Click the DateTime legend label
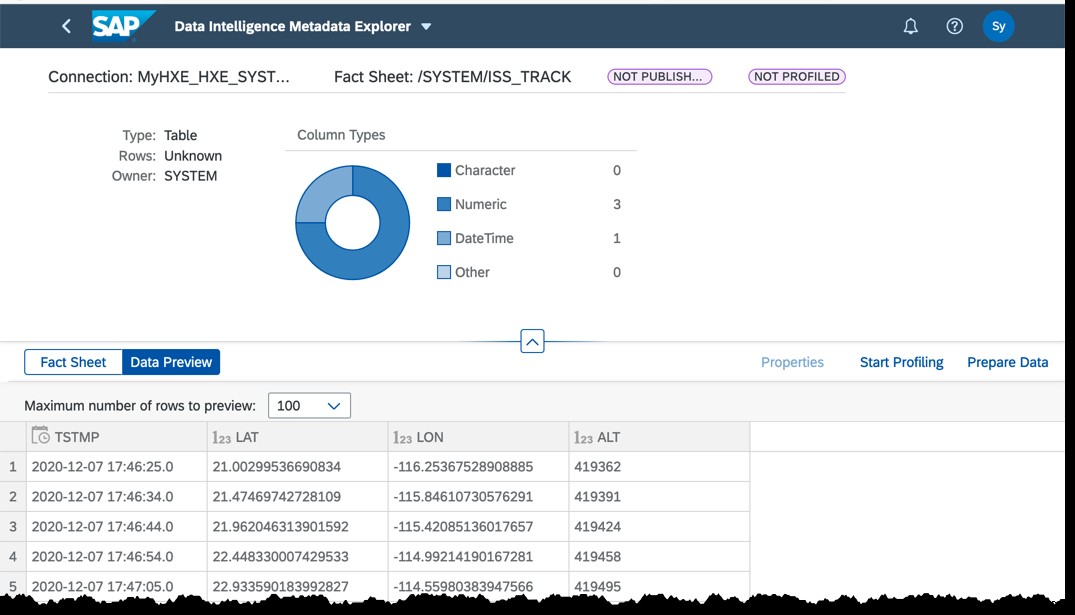This screenshot has width=1075, height=615. [x=484, y=238]
